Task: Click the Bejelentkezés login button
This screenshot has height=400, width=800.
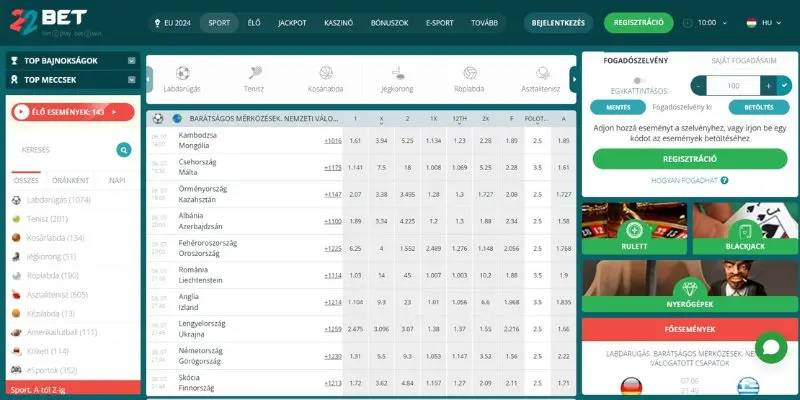Action: (x=558, y=23)
